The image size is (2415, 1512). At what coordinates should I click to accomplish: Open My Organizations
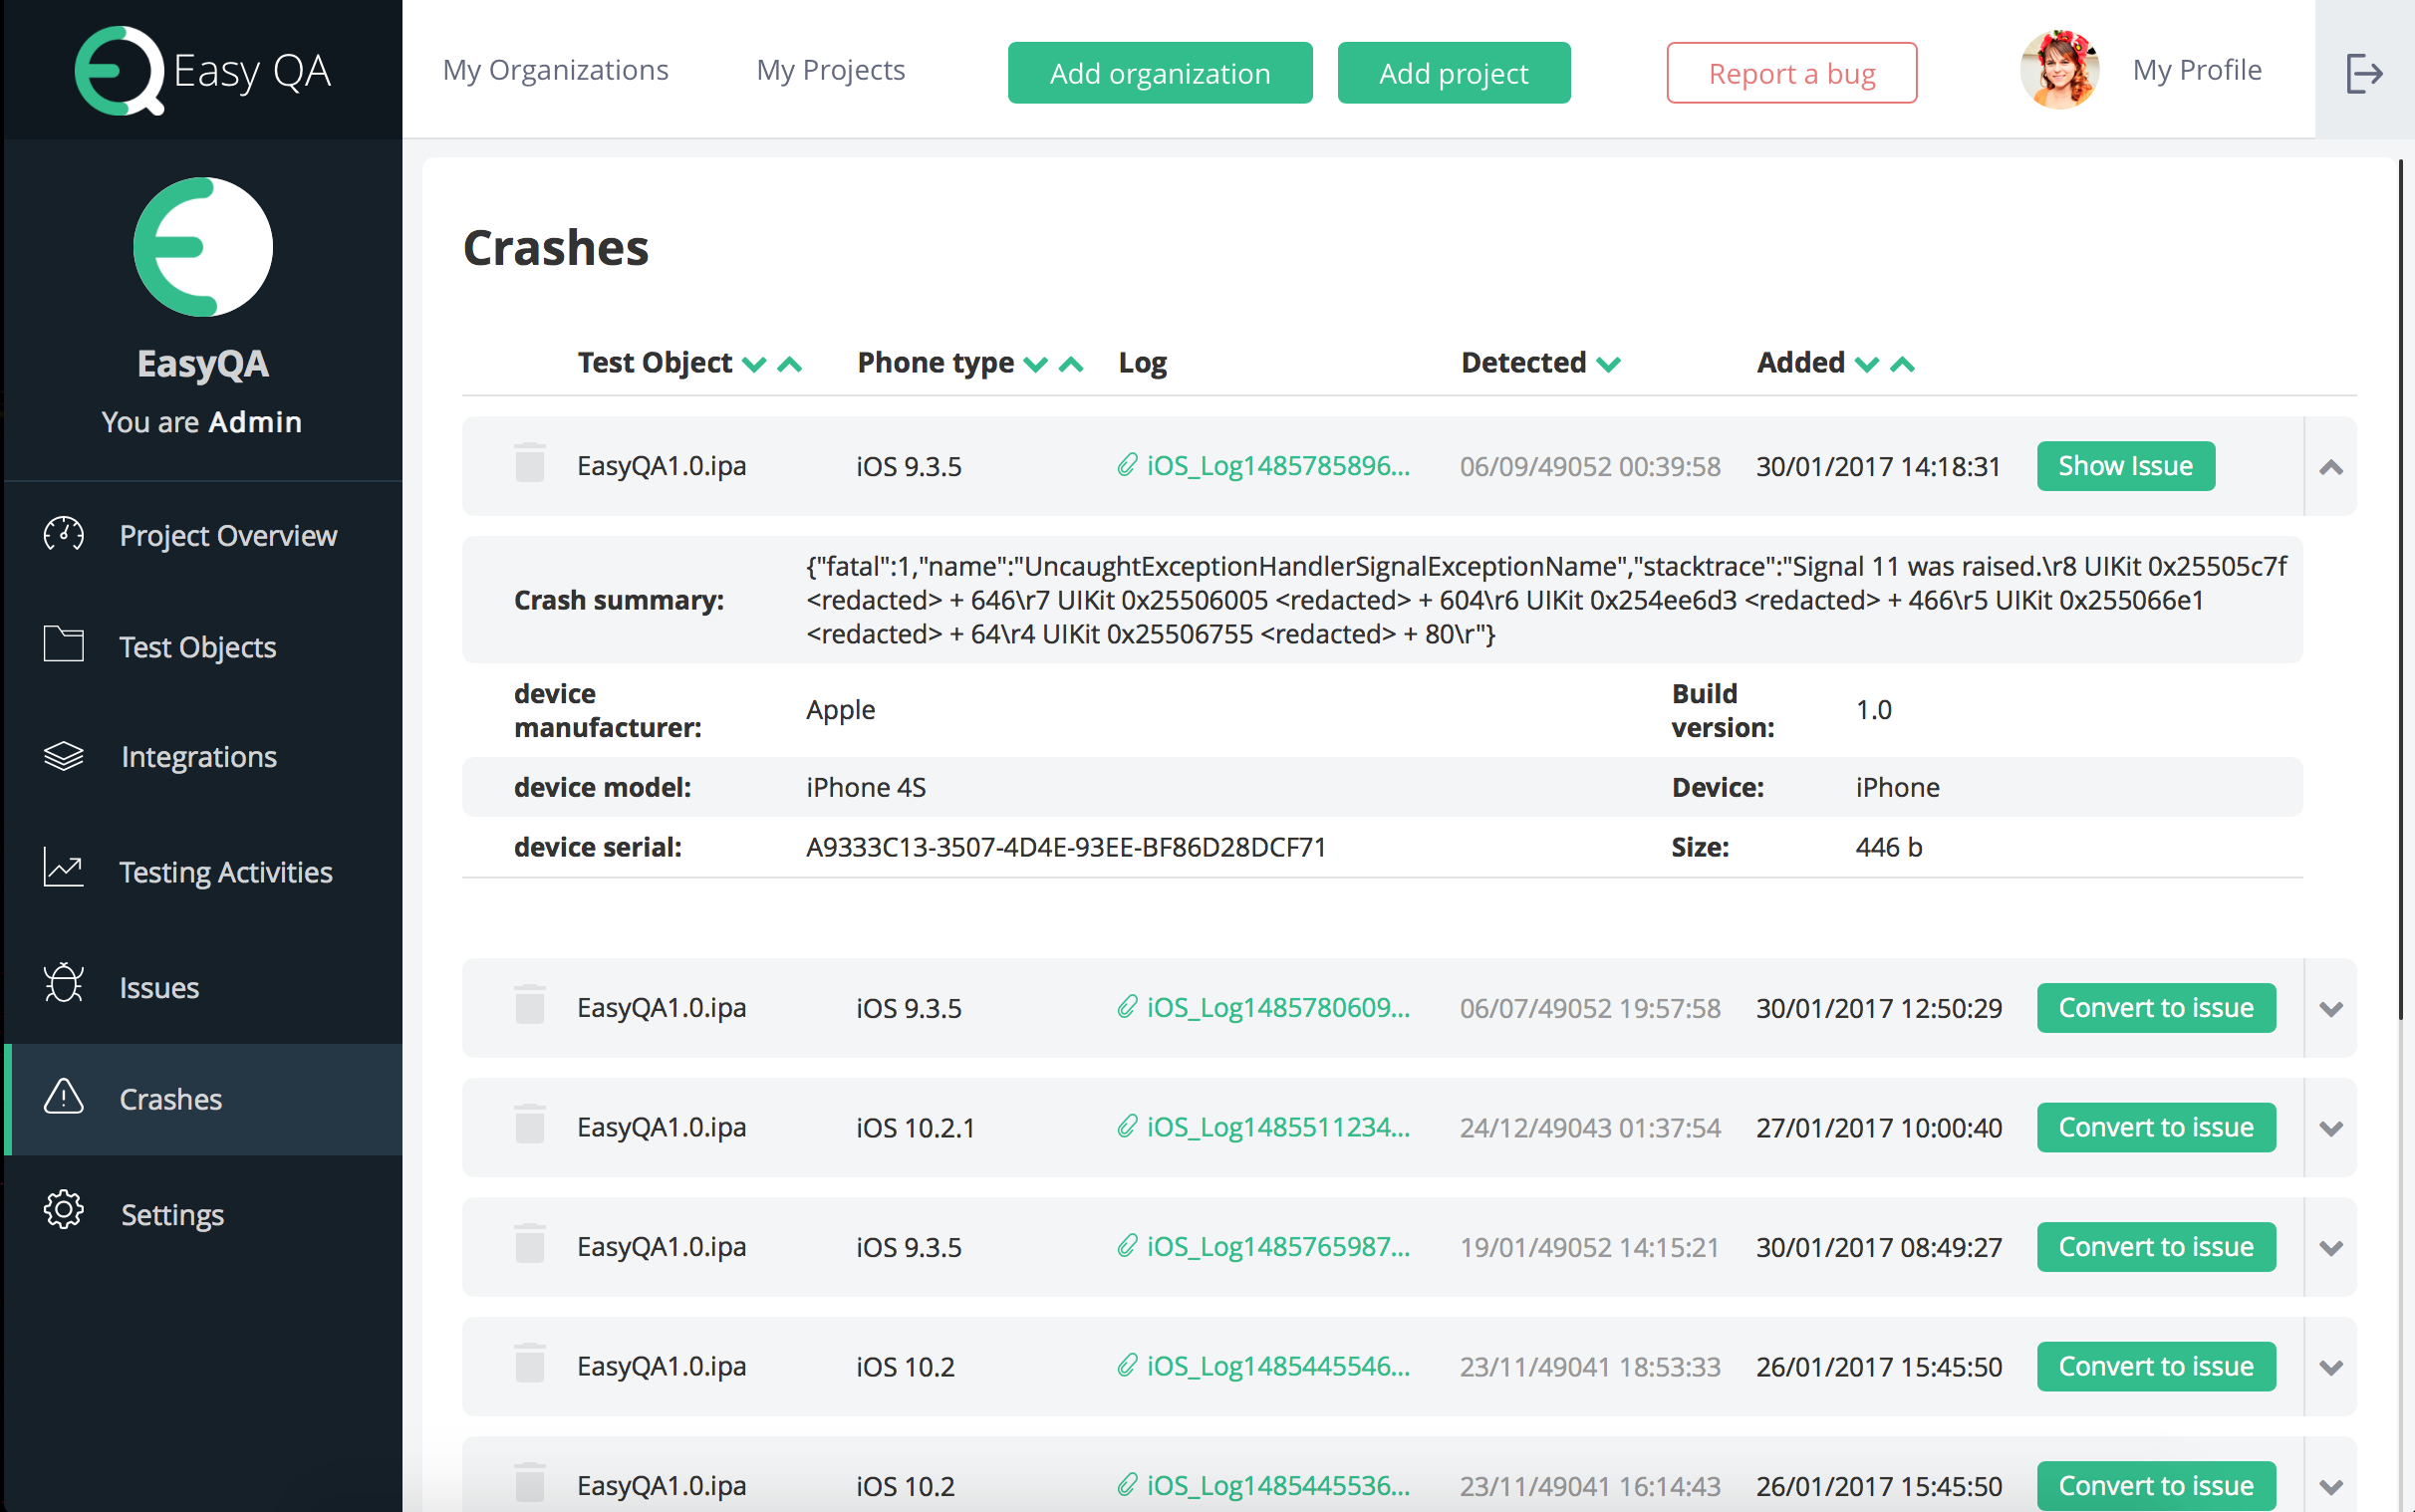click(x=556, y=70)
